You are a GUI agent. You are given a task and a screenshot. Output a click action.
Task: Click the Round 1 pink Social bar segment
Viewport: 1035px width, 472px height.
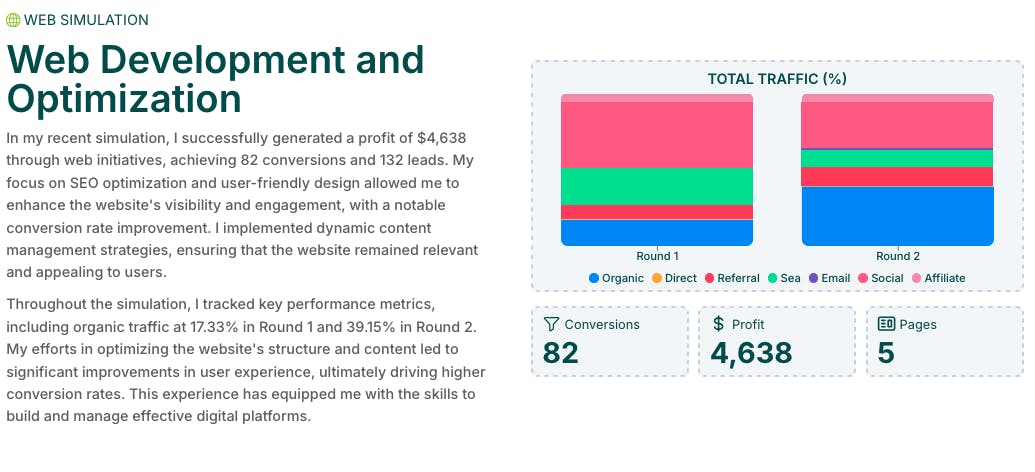(656, 135)
